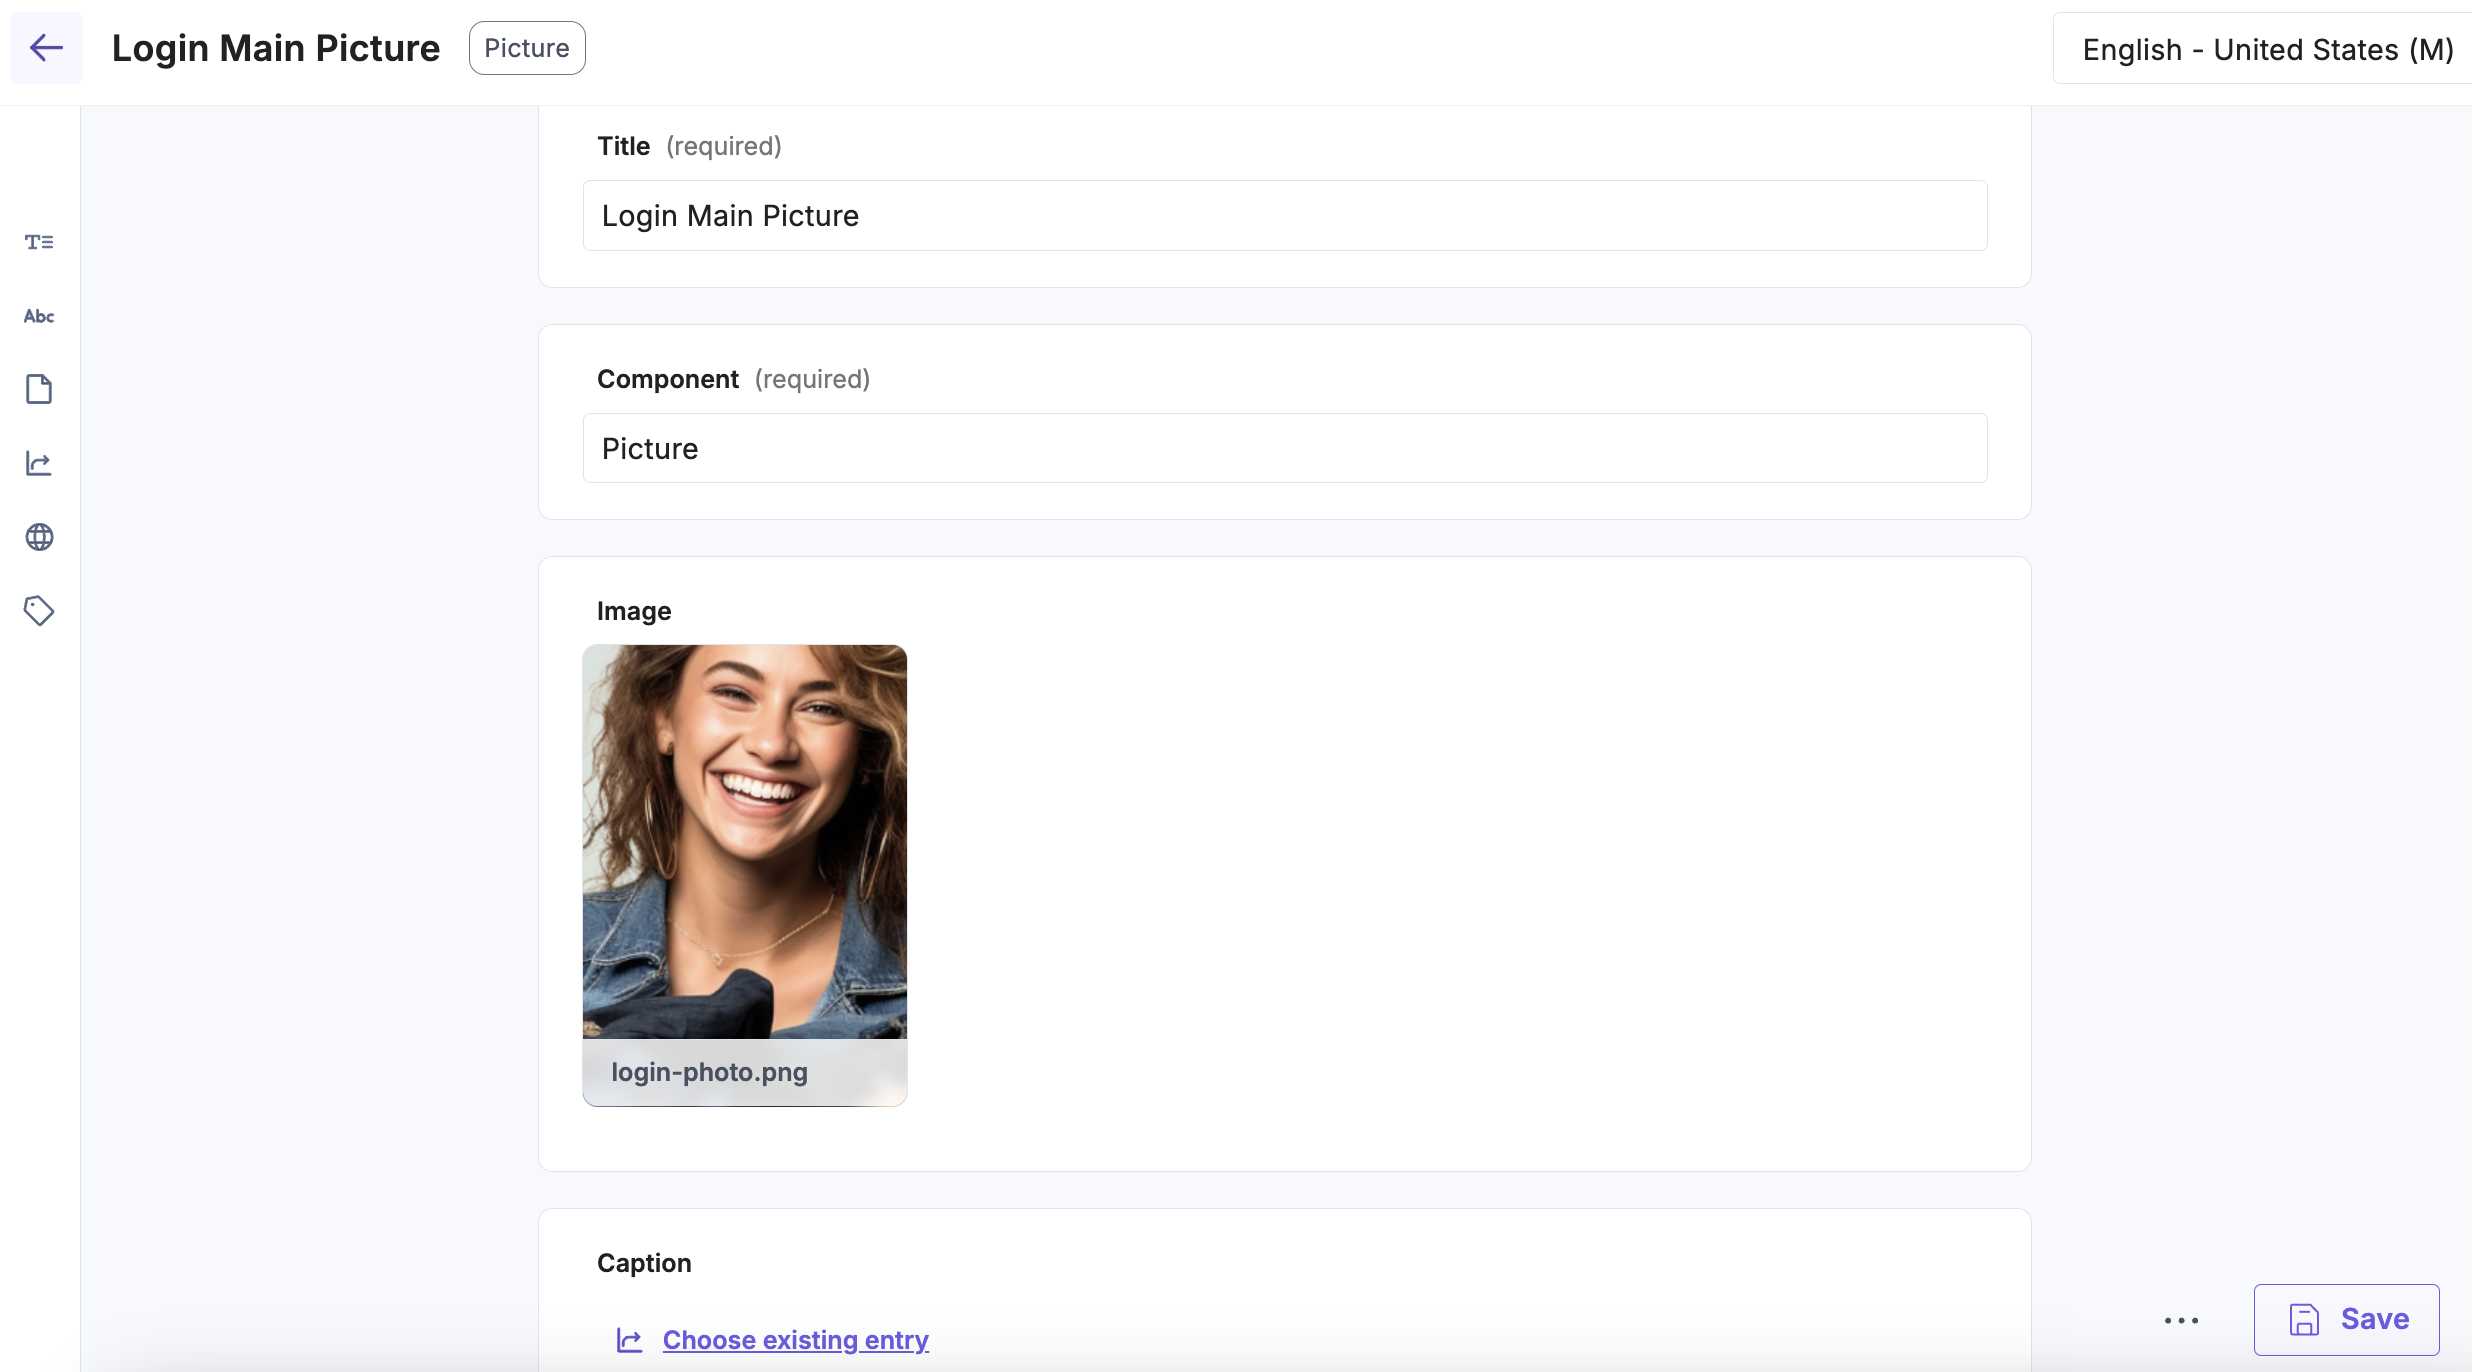Click the login-photo.png filename label
The width and height of the screenshot is (2472, 1372).
coord(709,1072)
